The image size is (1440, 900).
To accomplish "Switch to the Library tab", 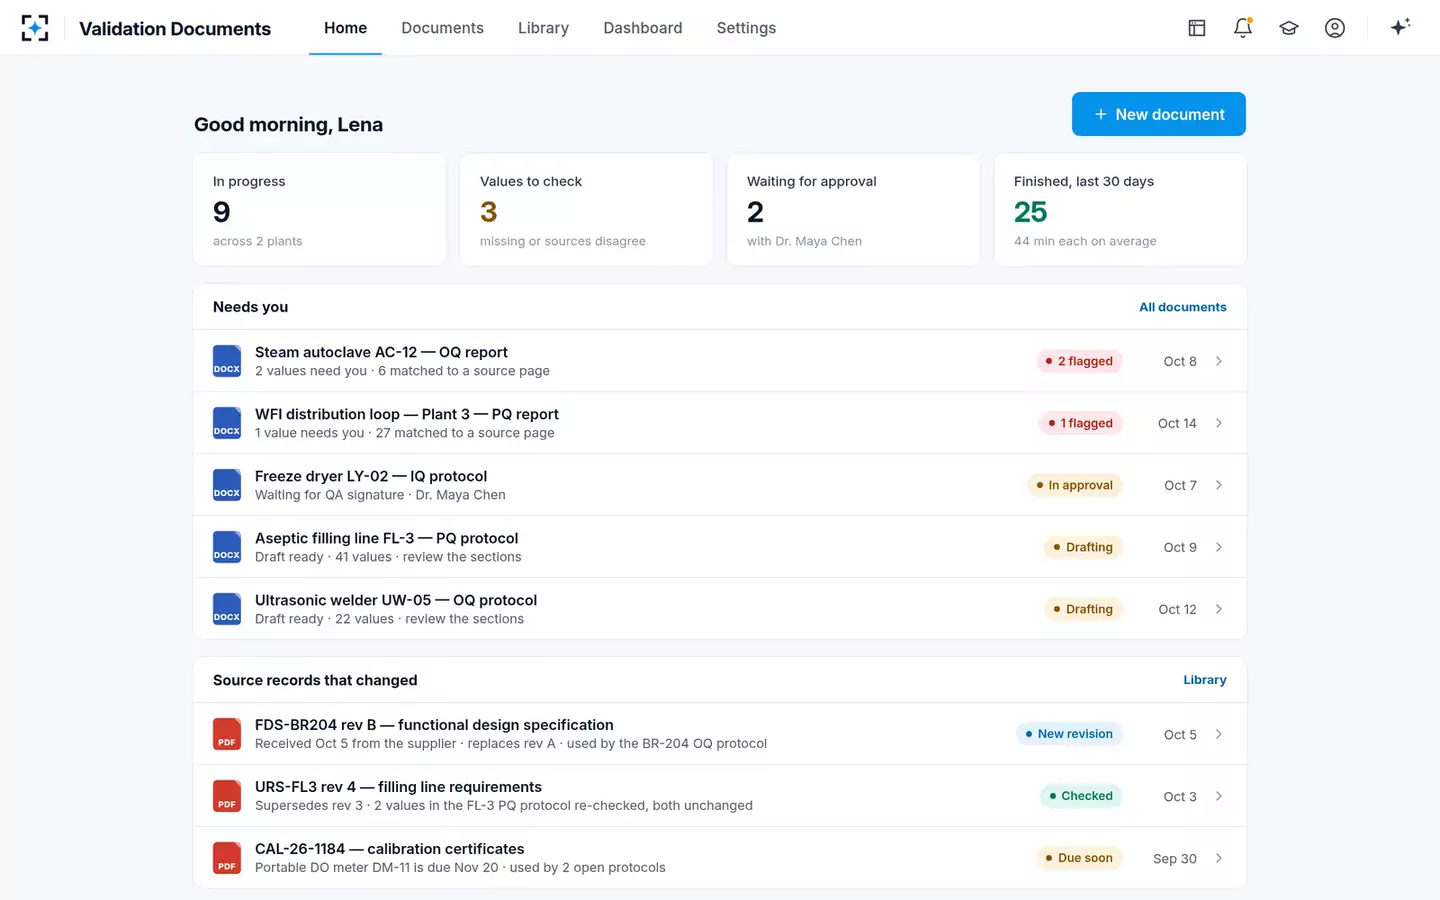I will (x=543, y=28).
